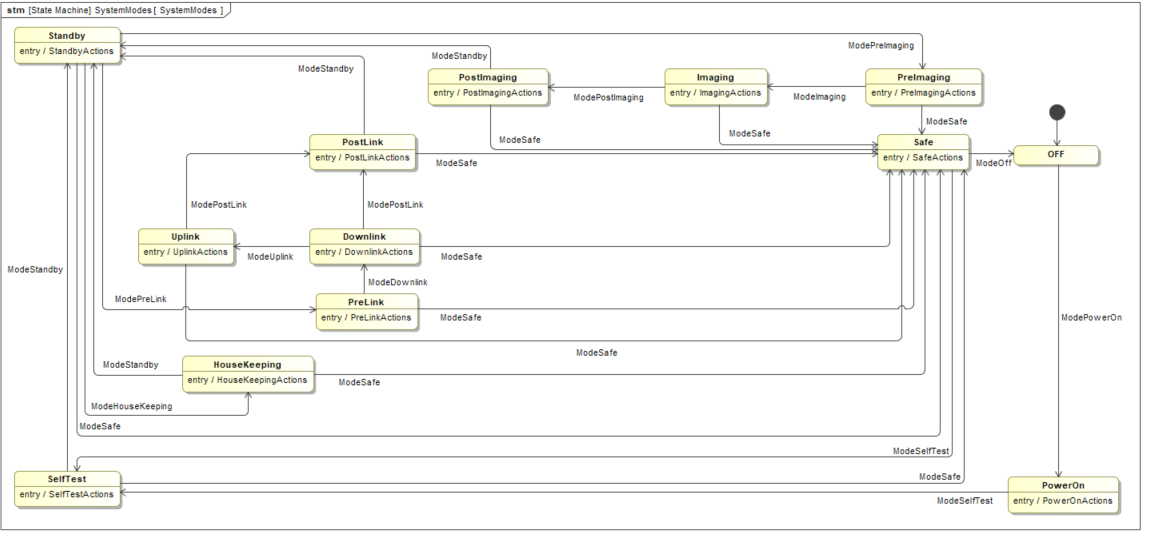Image resolution: width=1151 pixels, height=535 pixels.
Task: Click ModeSafe label beside Downlink state
Action: click(461, 257)
